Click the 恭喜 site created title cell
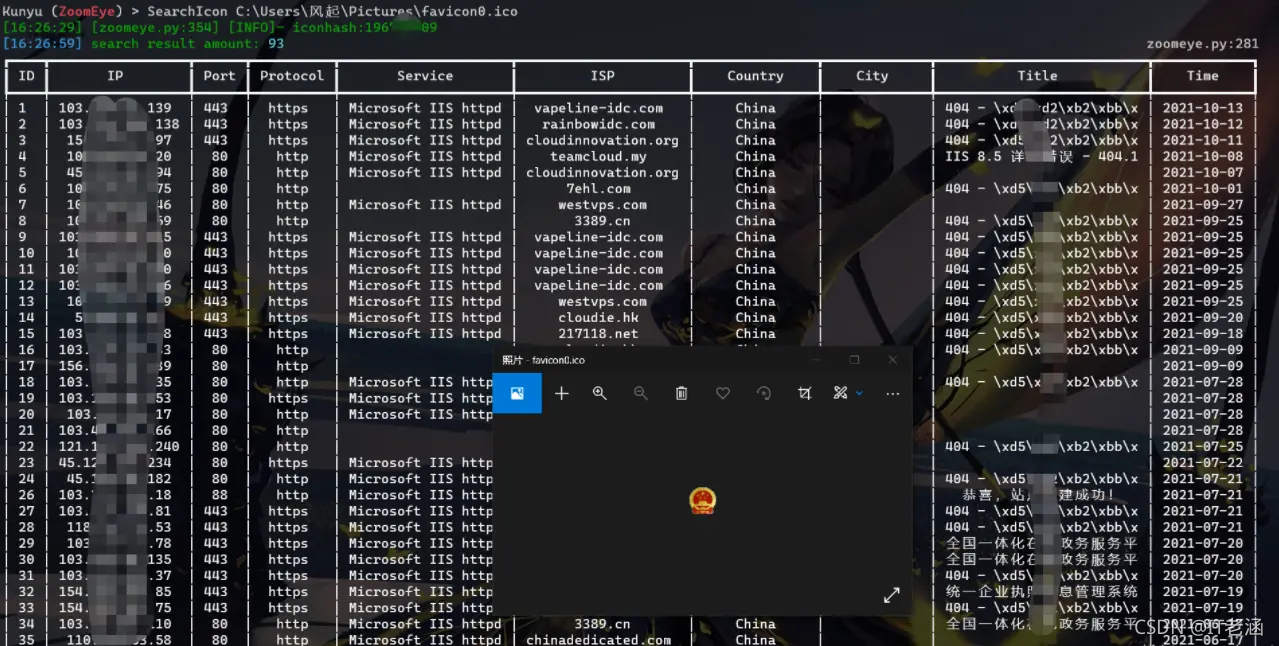 pyautogui.click(x=1038, y=495)
